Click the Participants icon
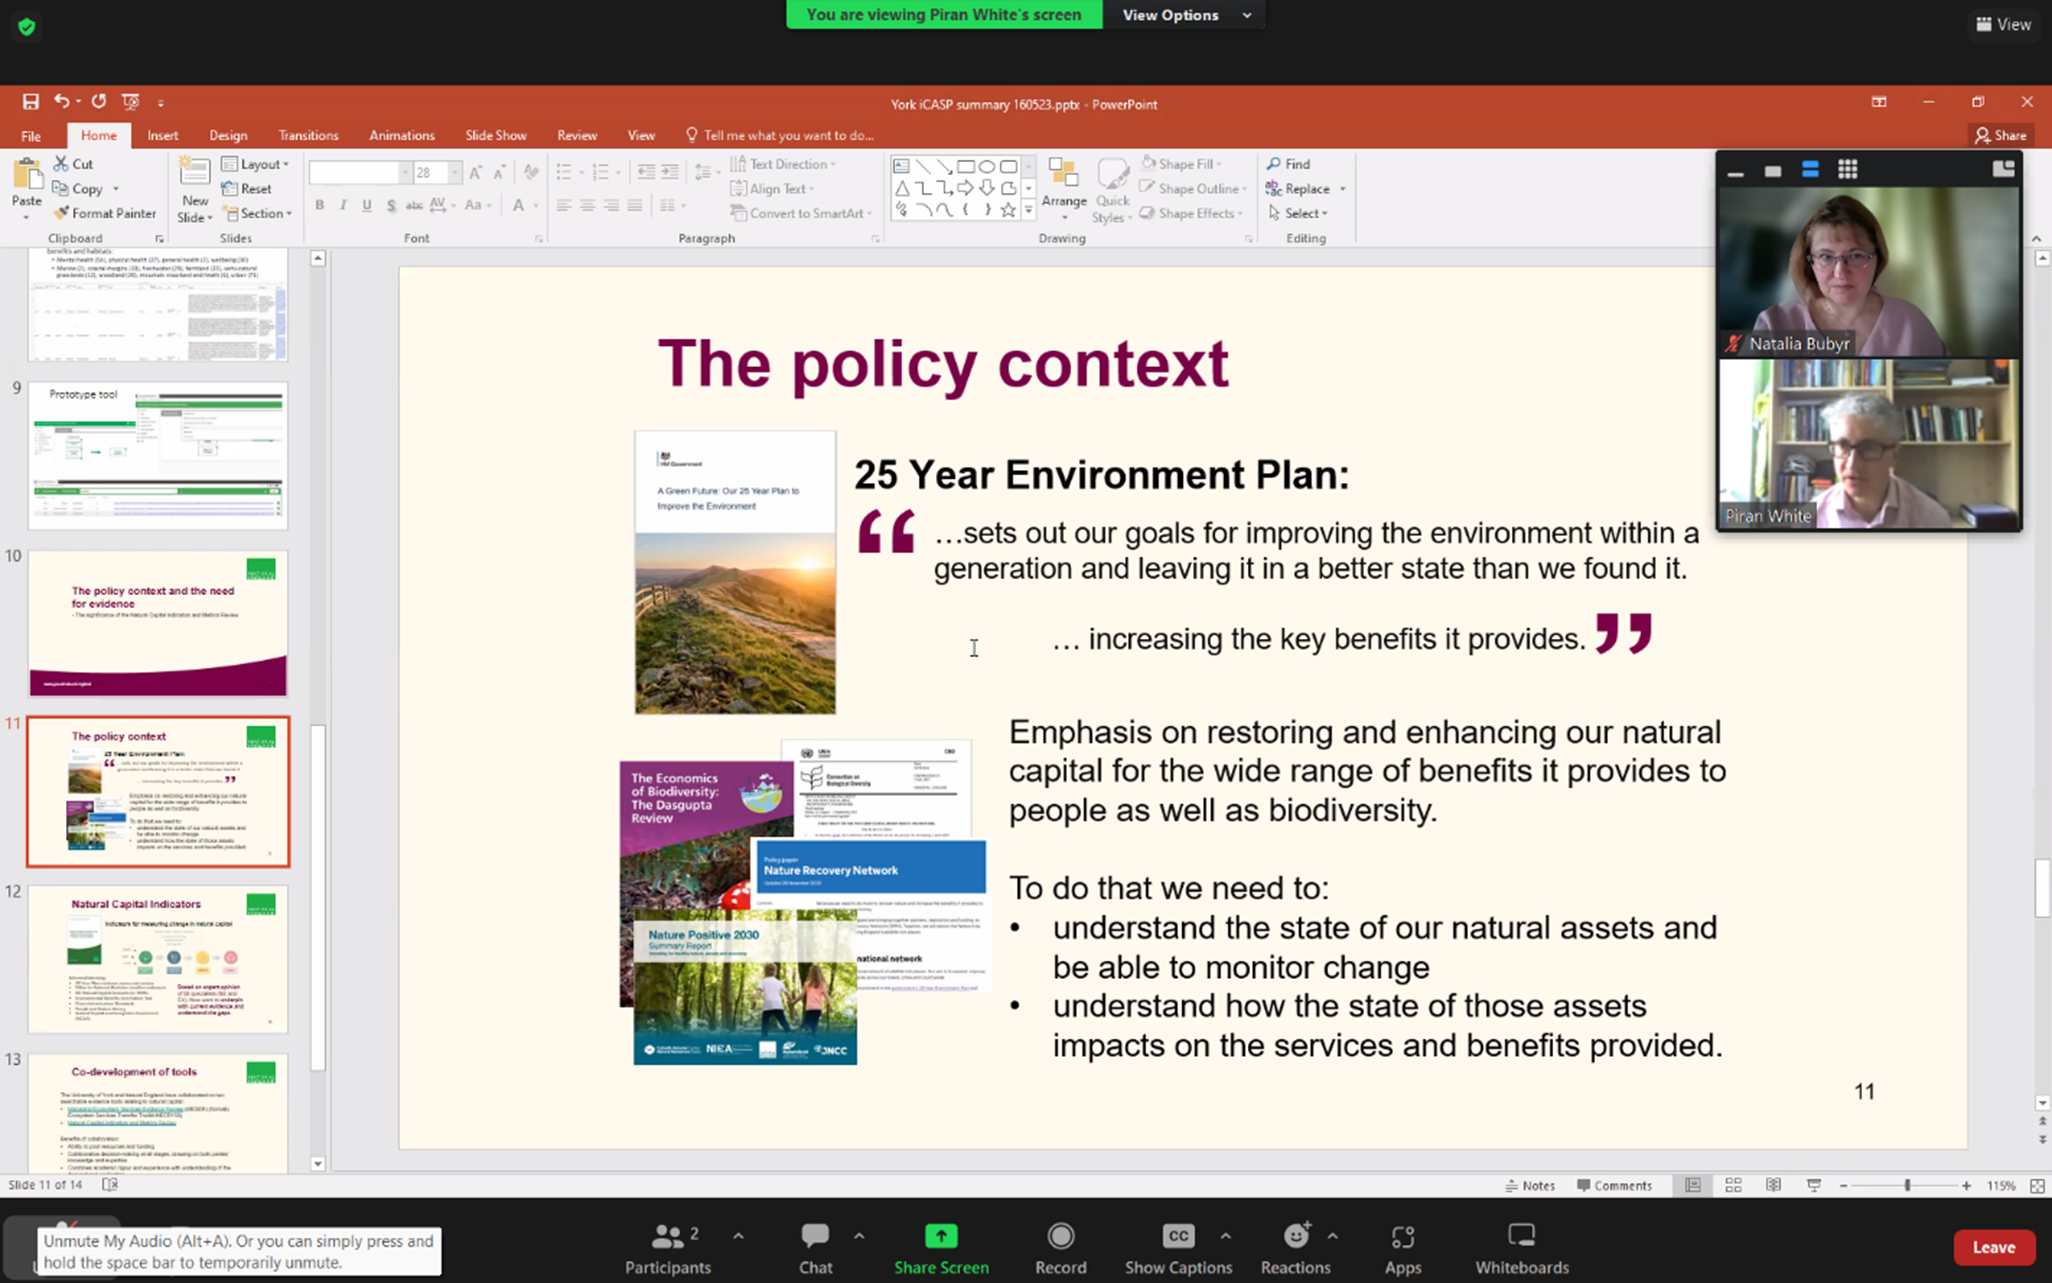Image resolution: width=2052 pixels, height=1283 pixels. pyautogui.click(x=667, y=1237)
